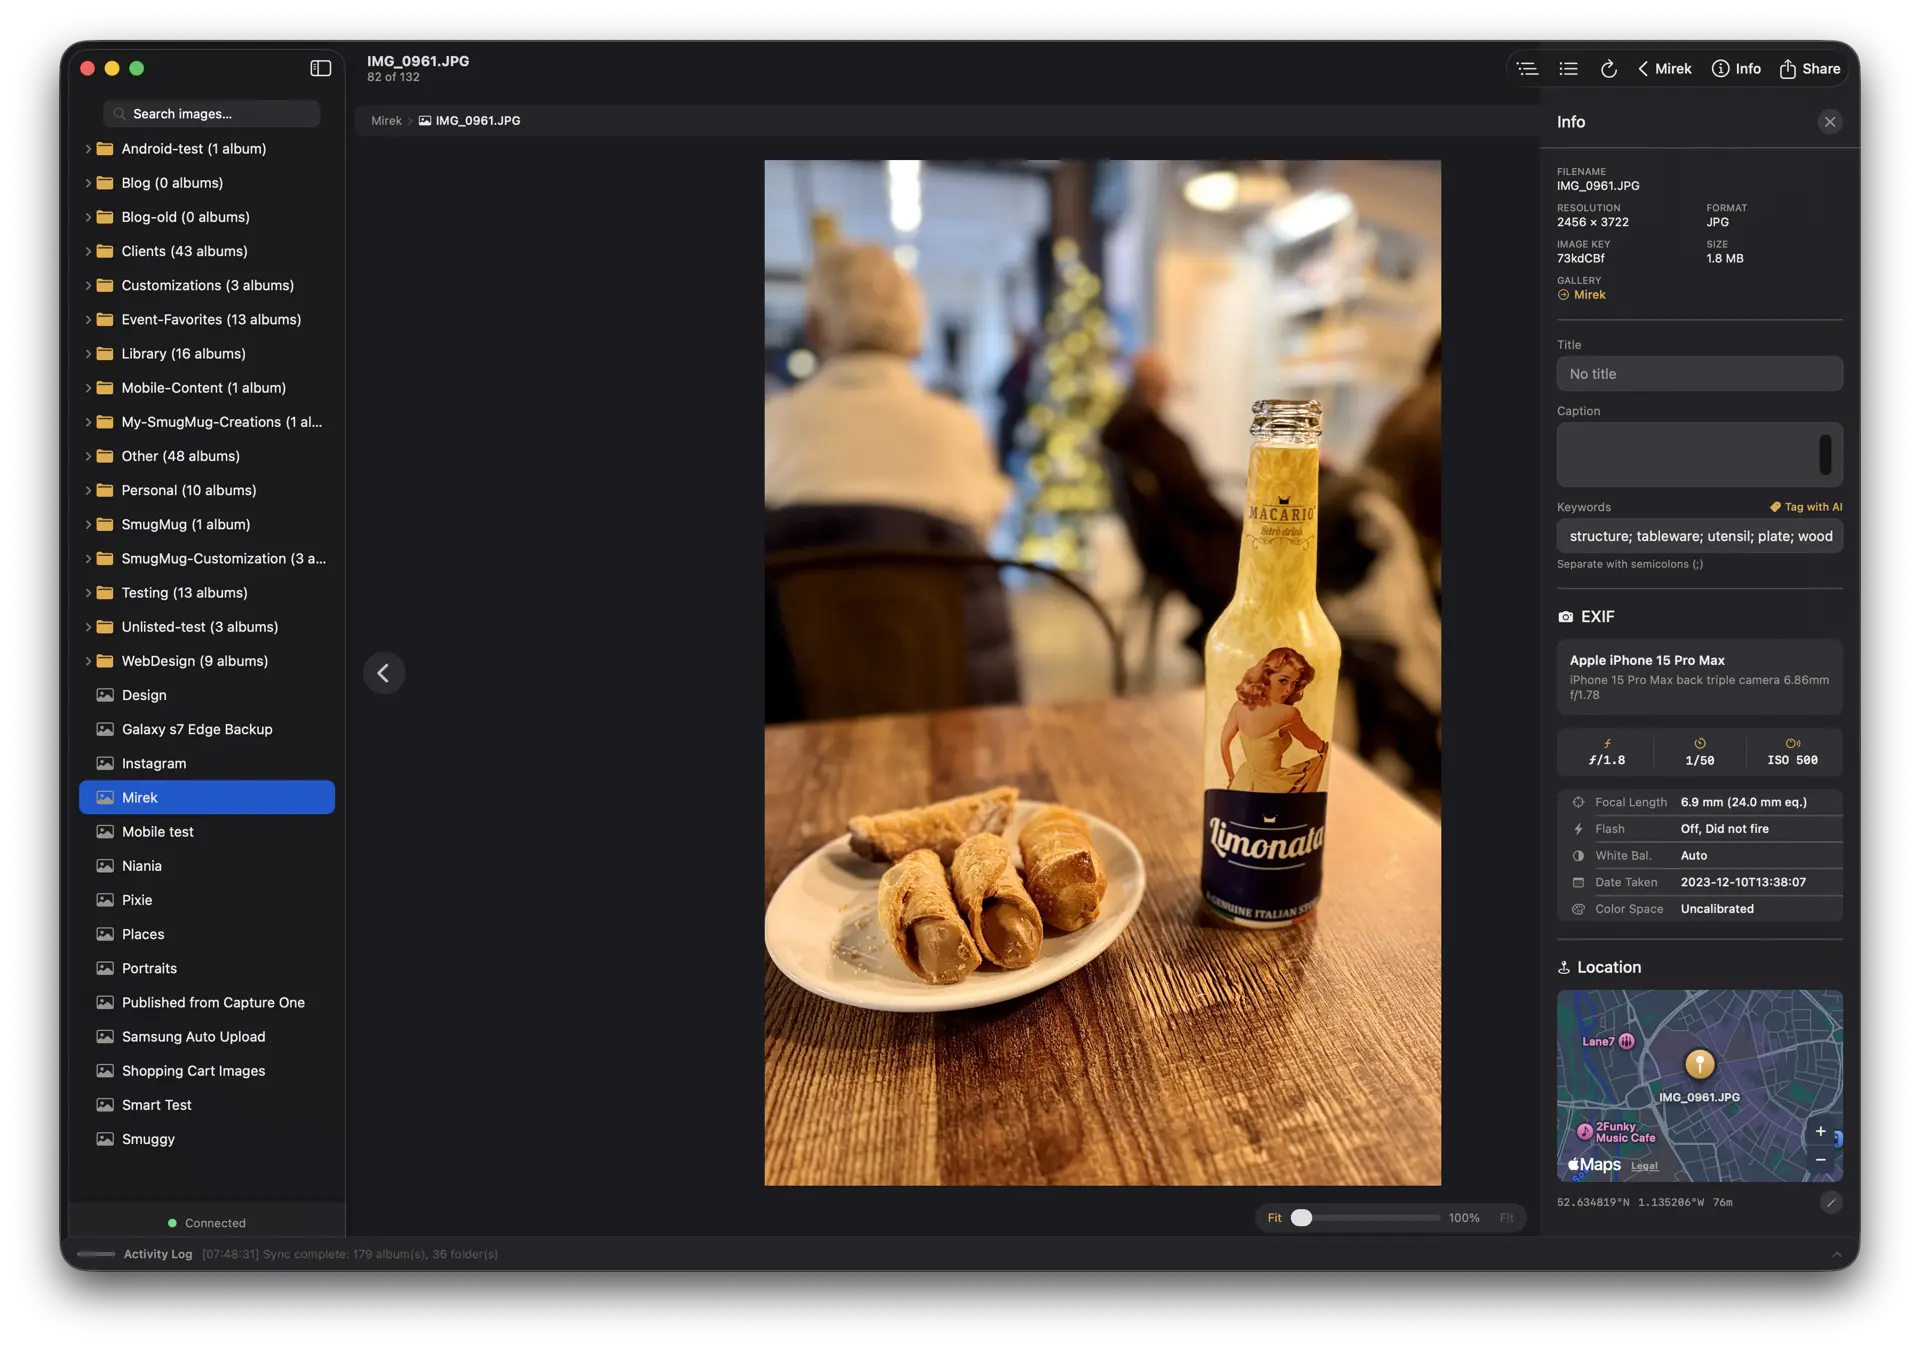This screenshot has width=1920, height=1350.
Task: Select the Tag with AI option
Action: (x=1805, y=506)
